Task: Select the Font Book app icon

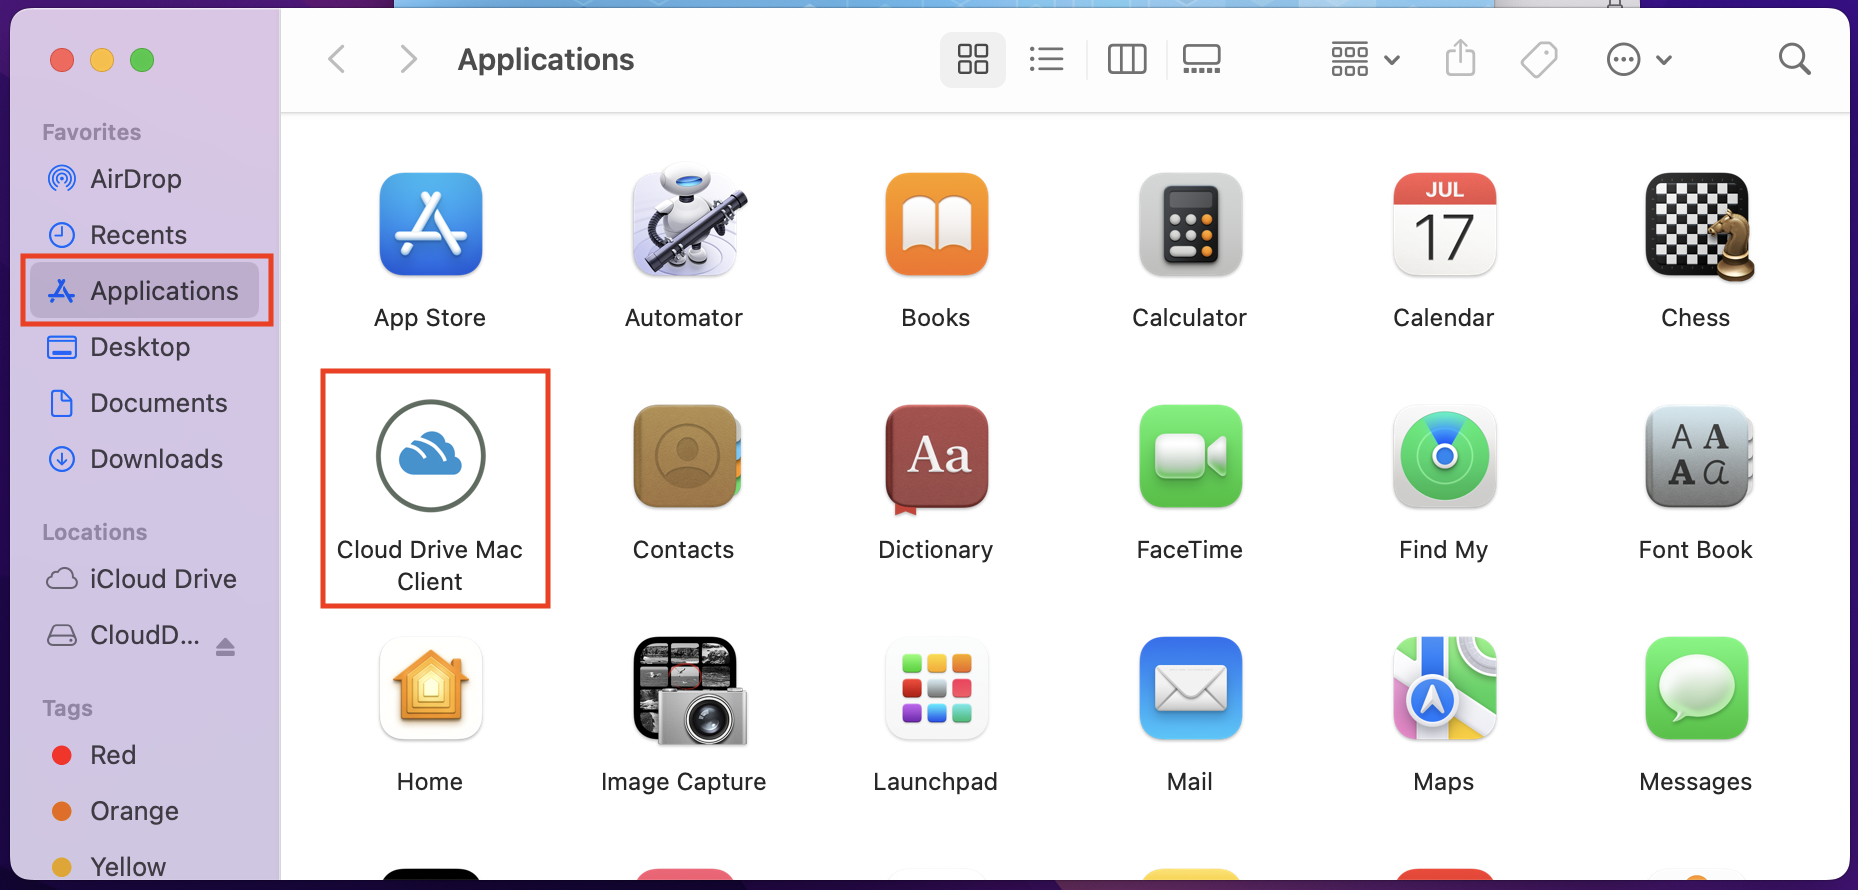Action: (1698, 456)
